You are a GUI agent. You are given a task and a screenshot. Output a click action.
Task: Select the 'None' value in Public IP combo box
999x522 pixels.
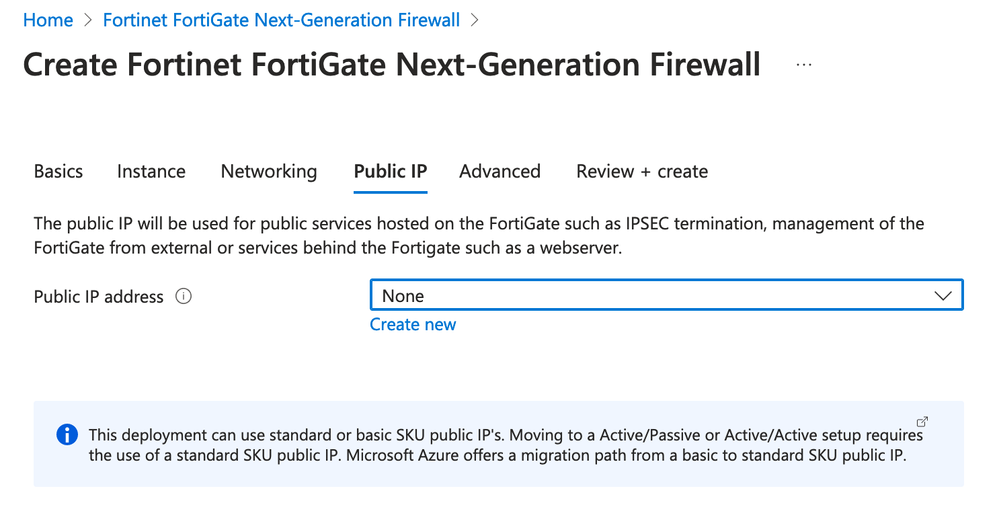(403, 296)
